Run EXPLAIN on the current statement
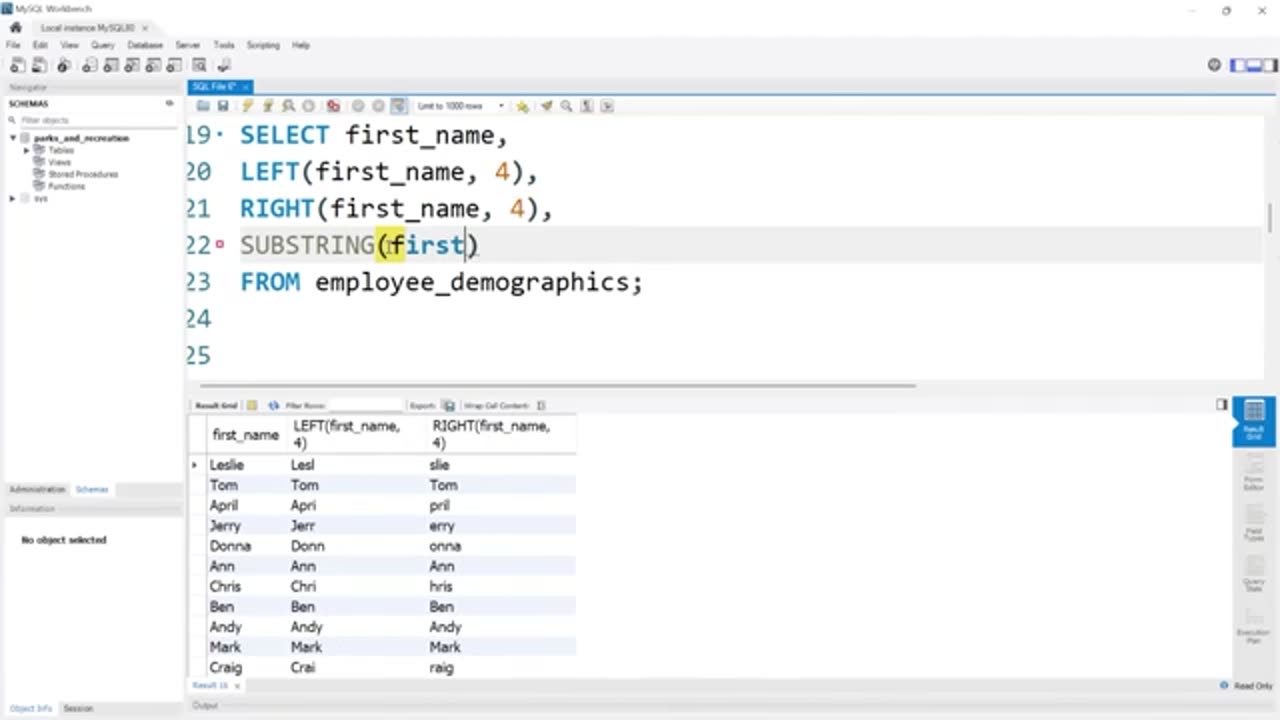Screen dimensions: 1280x720 (x=288, y=106)
